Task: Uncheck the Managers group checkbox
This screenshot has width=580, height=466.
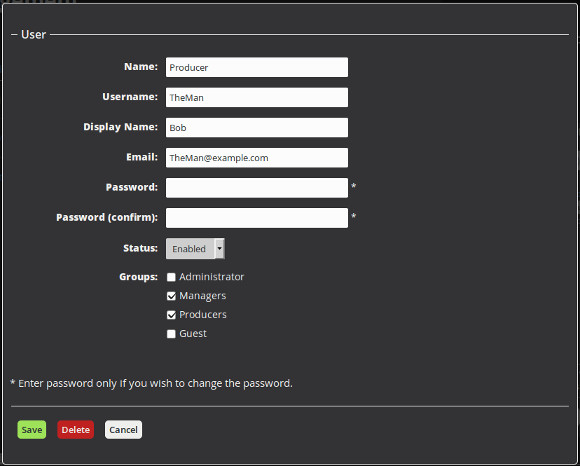Action: pyautogui.click(x=171, y=296)
